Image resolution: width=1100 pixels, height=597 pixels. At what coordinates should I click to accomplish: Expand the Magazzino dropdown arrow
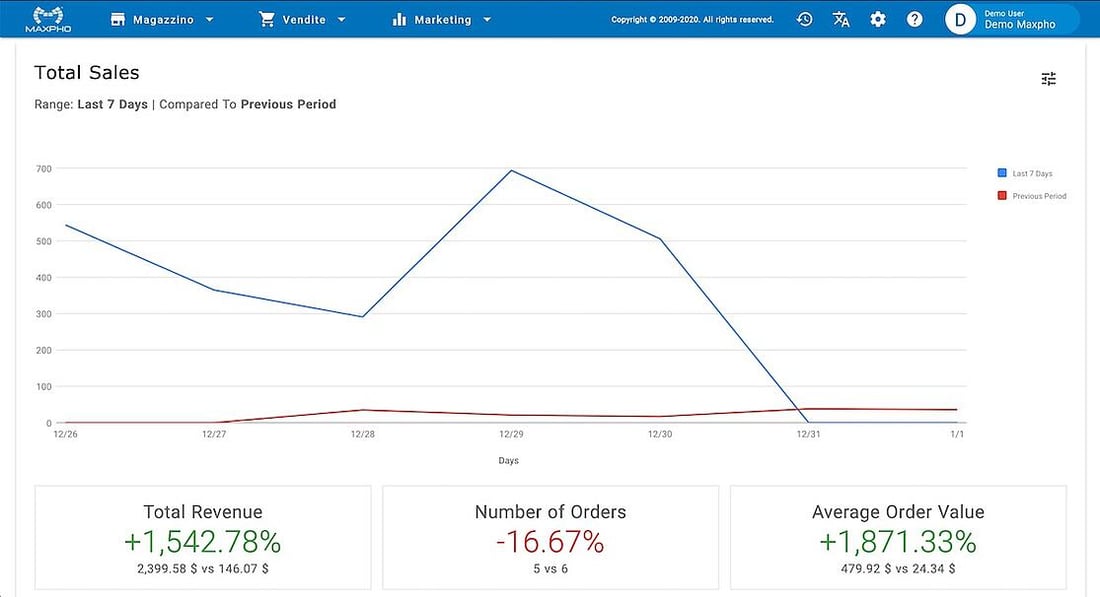[x=209, y=20]
